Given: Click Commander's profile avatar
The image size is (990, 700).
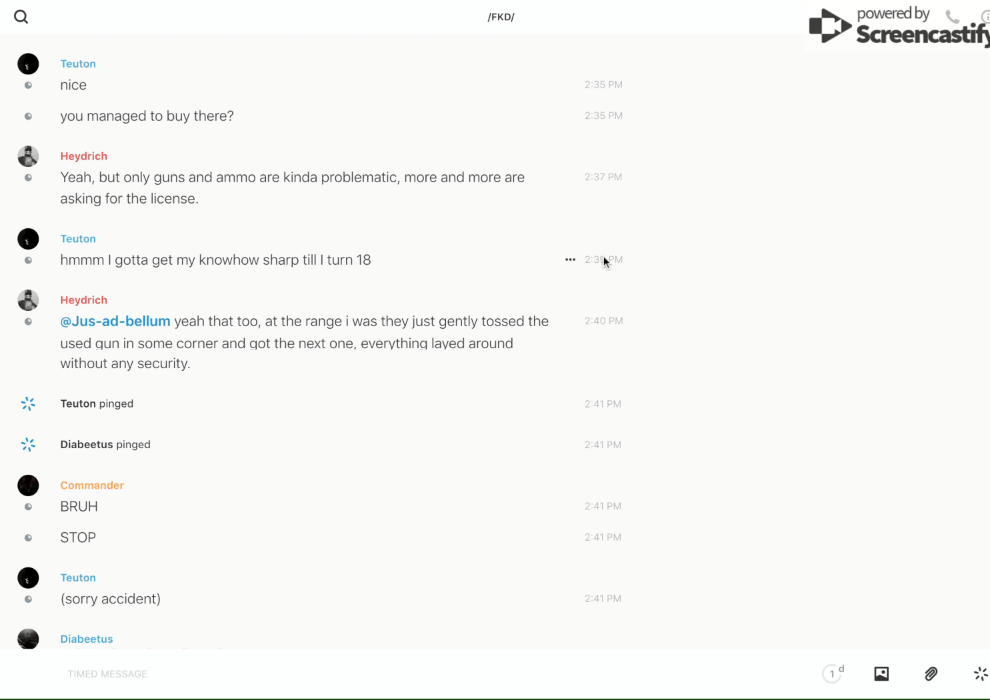Looking at the screenshot, I should (28, 486).
